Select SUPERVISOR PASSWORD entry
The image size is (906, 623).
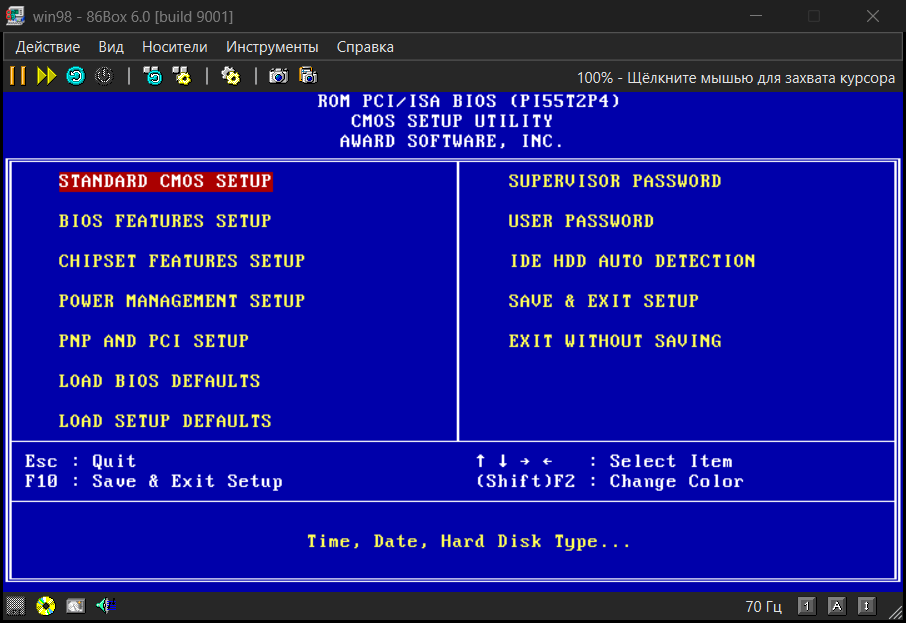click(x=615, y=181)
